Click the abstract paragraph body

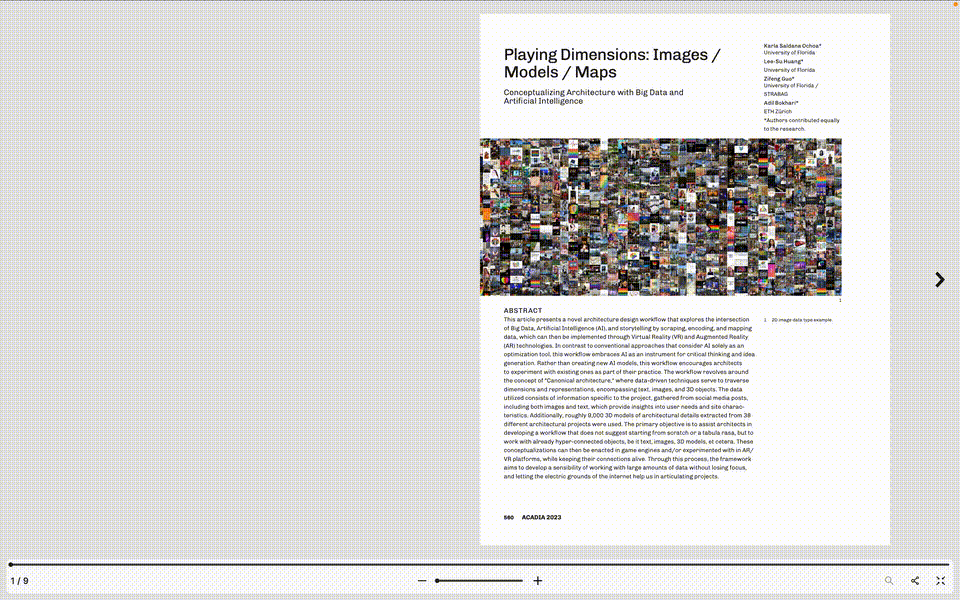[x=629, y=398]
